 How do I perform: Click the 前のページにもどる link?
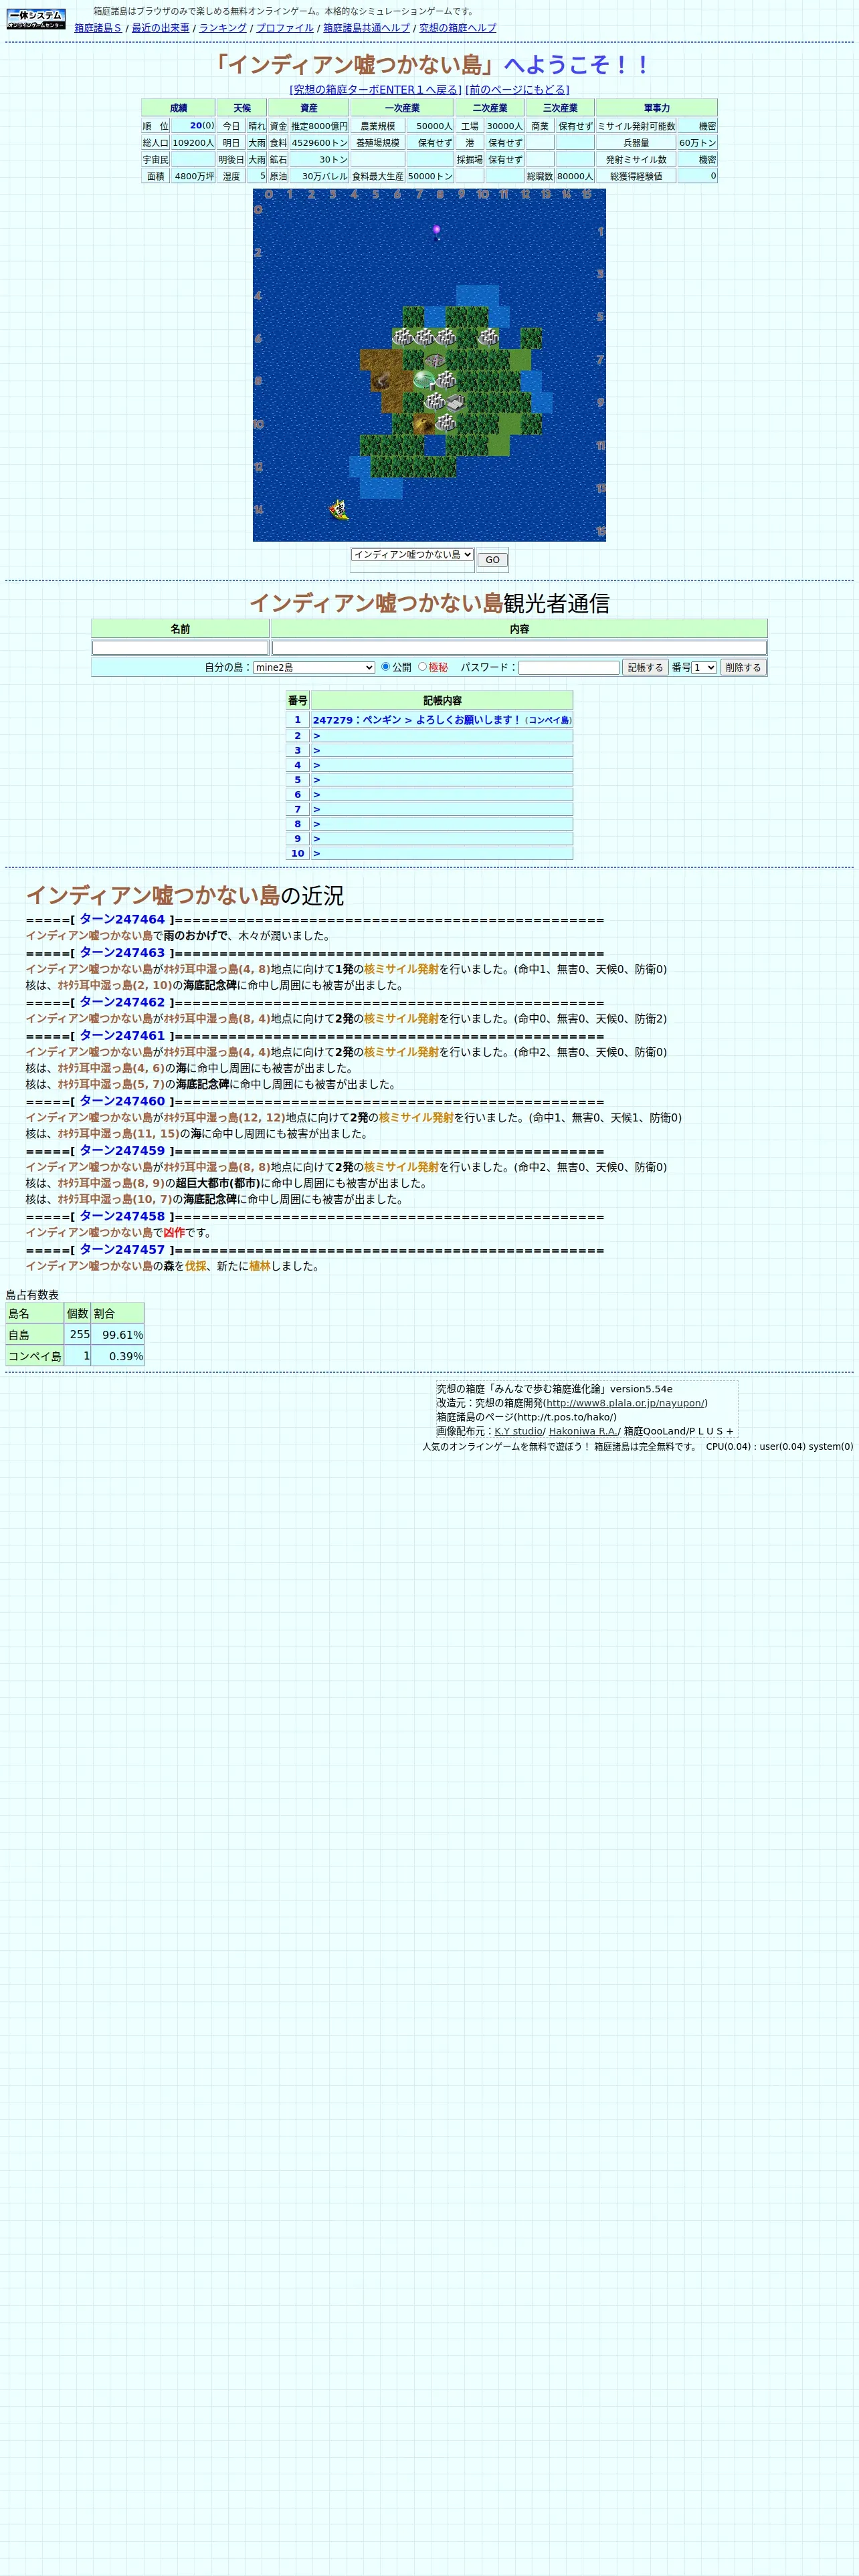(x=517, y=90)
